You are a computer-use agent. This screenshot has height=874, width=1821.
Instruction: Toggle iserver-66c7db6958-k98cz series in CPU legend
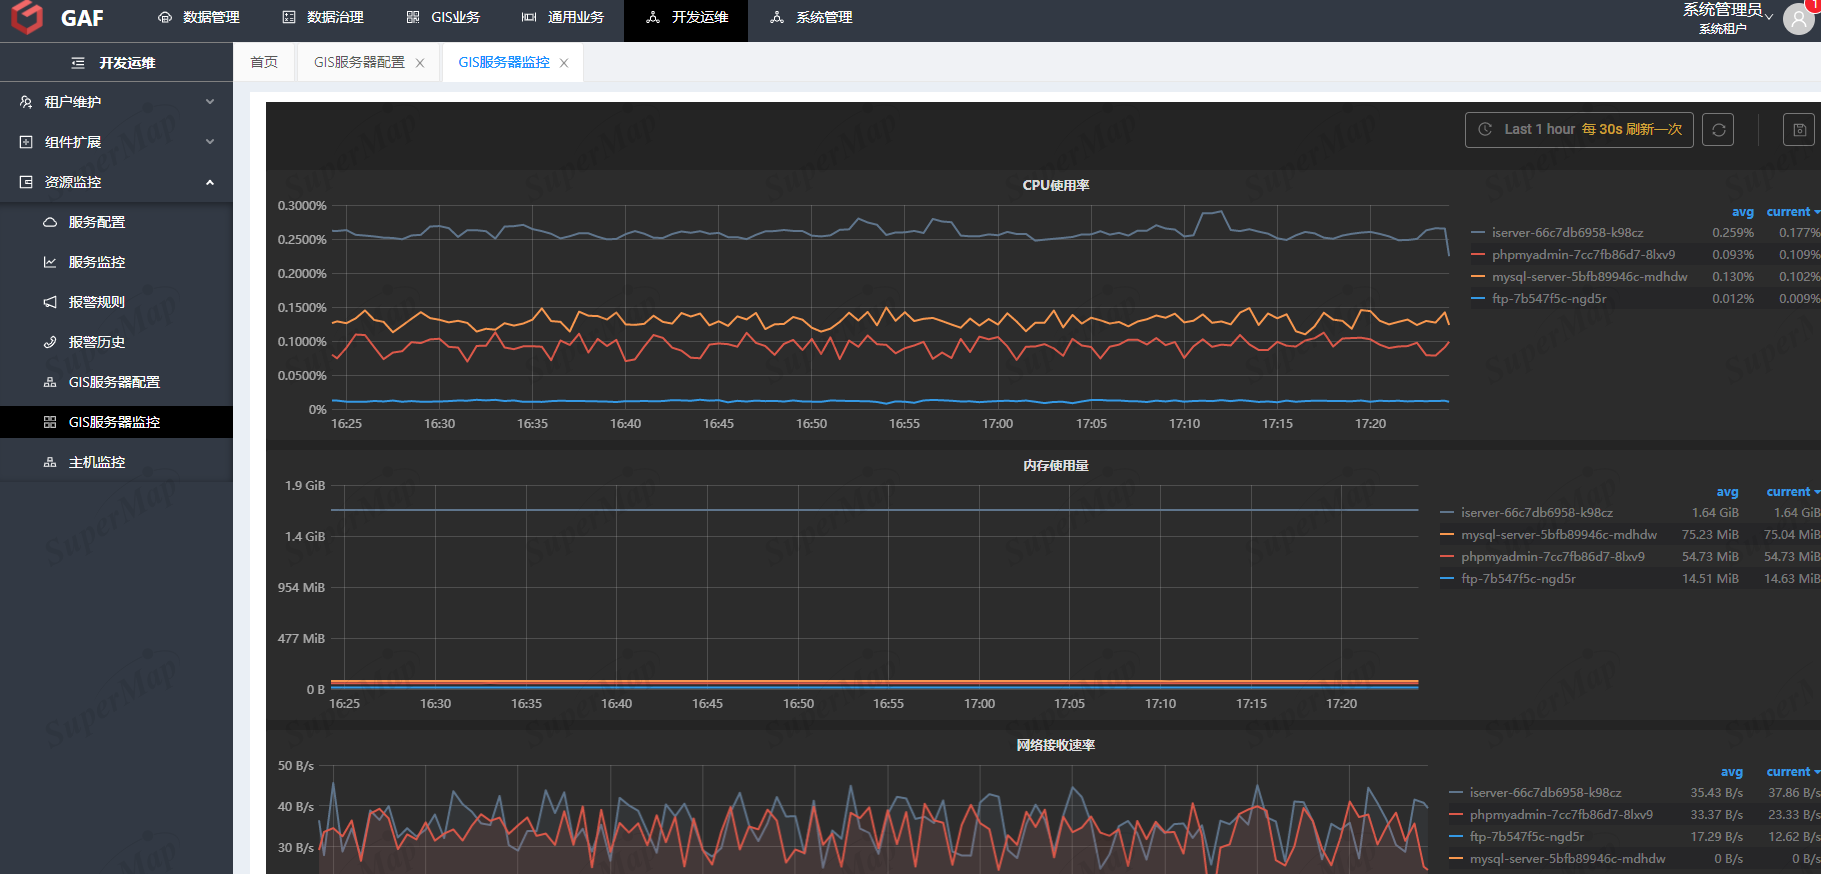click(x=1567, y=233)
